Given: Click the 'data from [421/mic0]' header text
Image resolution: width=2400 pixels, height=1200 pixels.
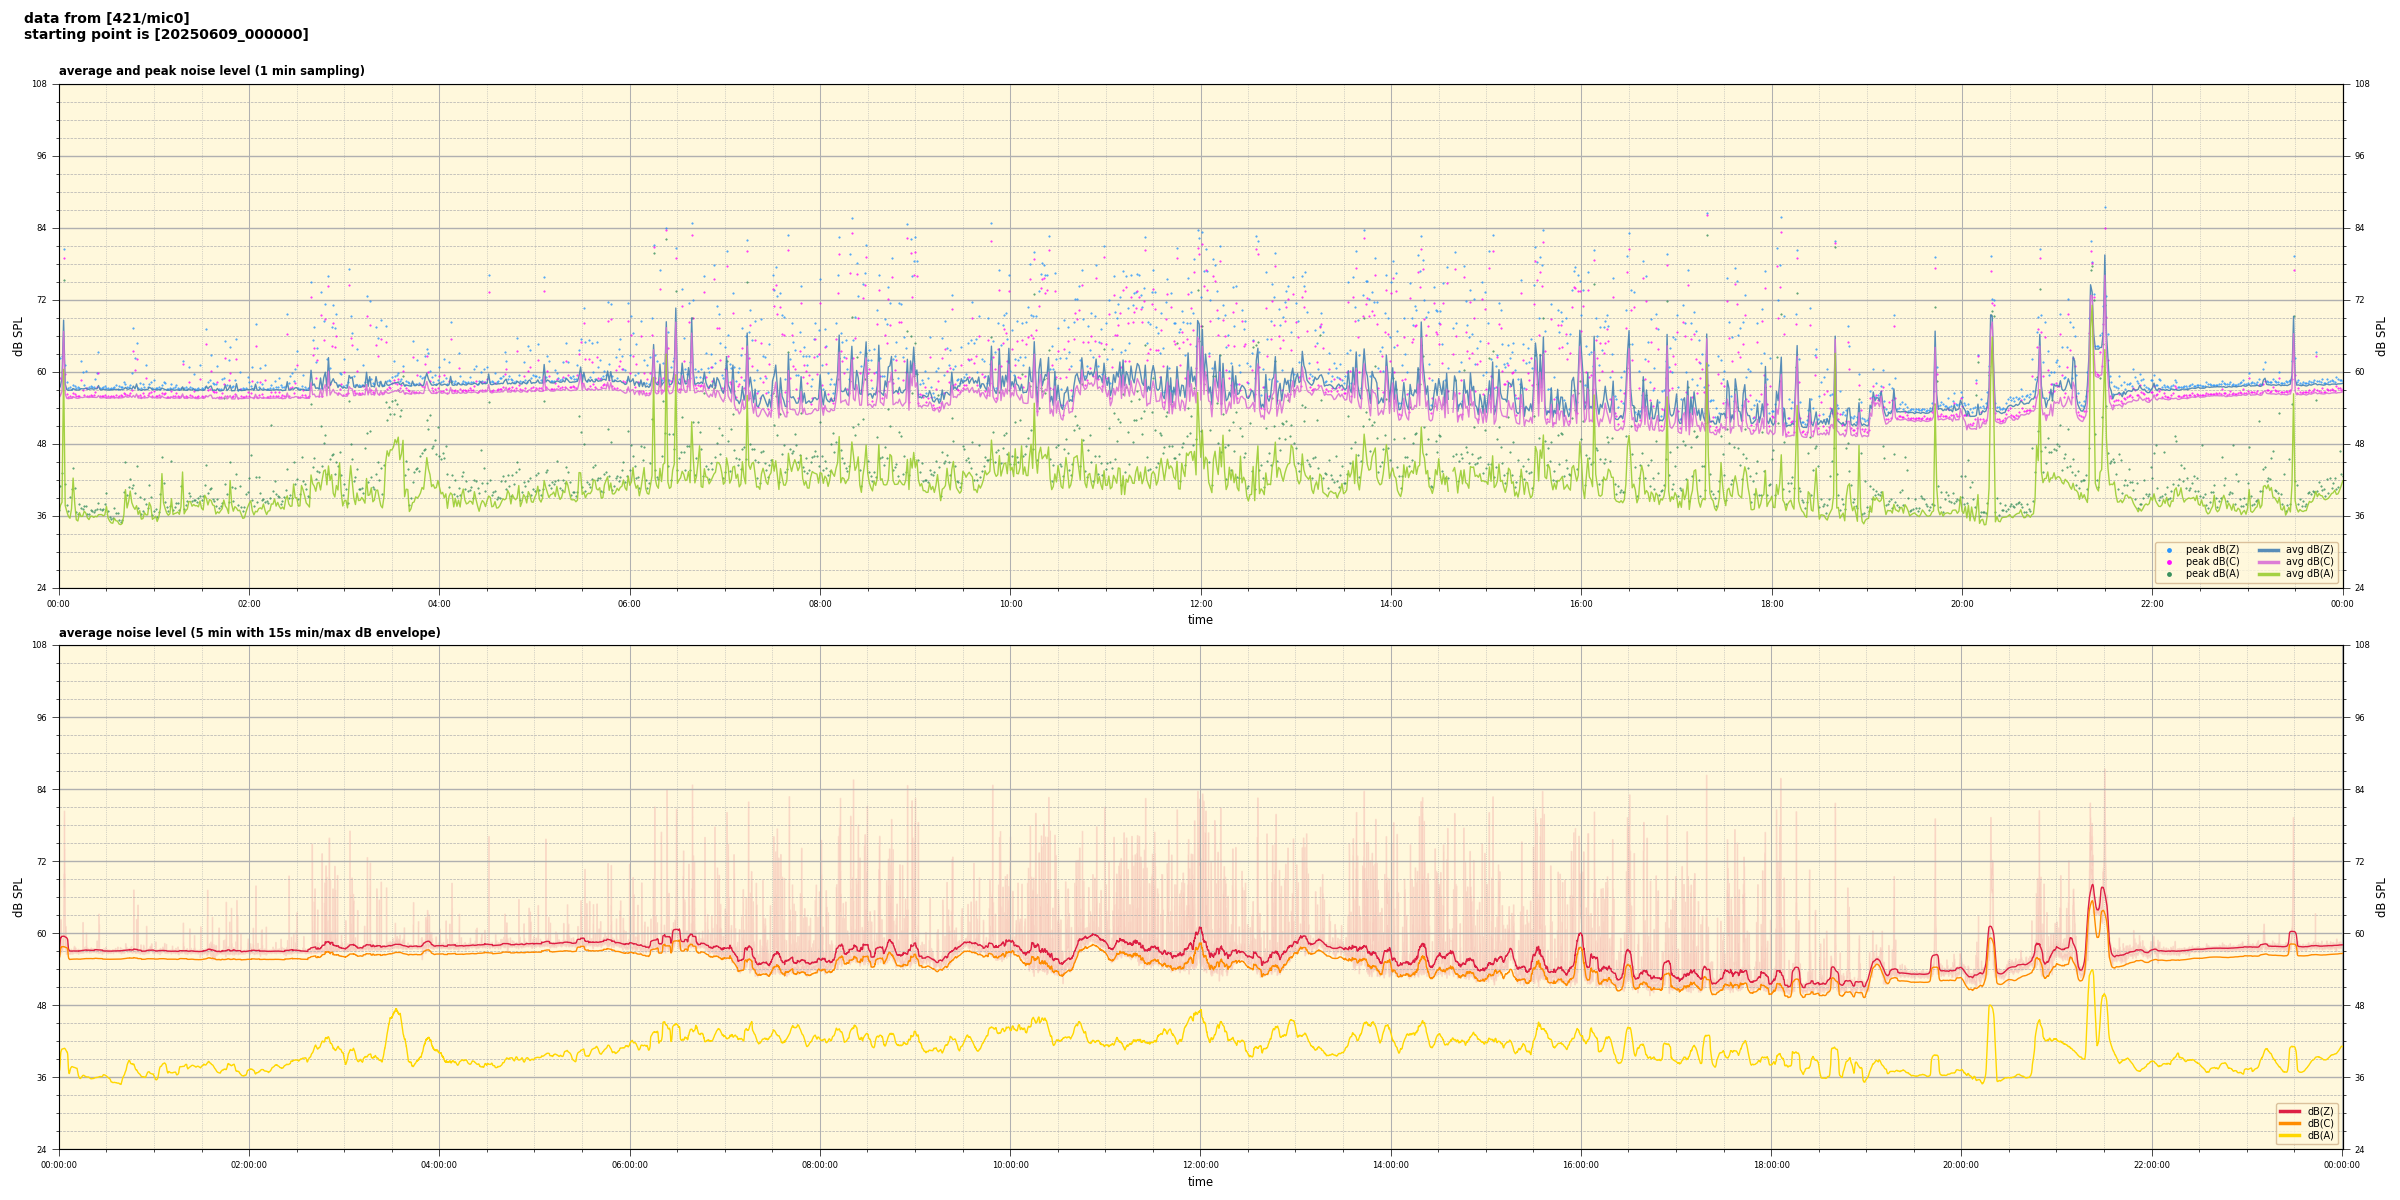Looking at the screenshot, I should click(107, 18).
